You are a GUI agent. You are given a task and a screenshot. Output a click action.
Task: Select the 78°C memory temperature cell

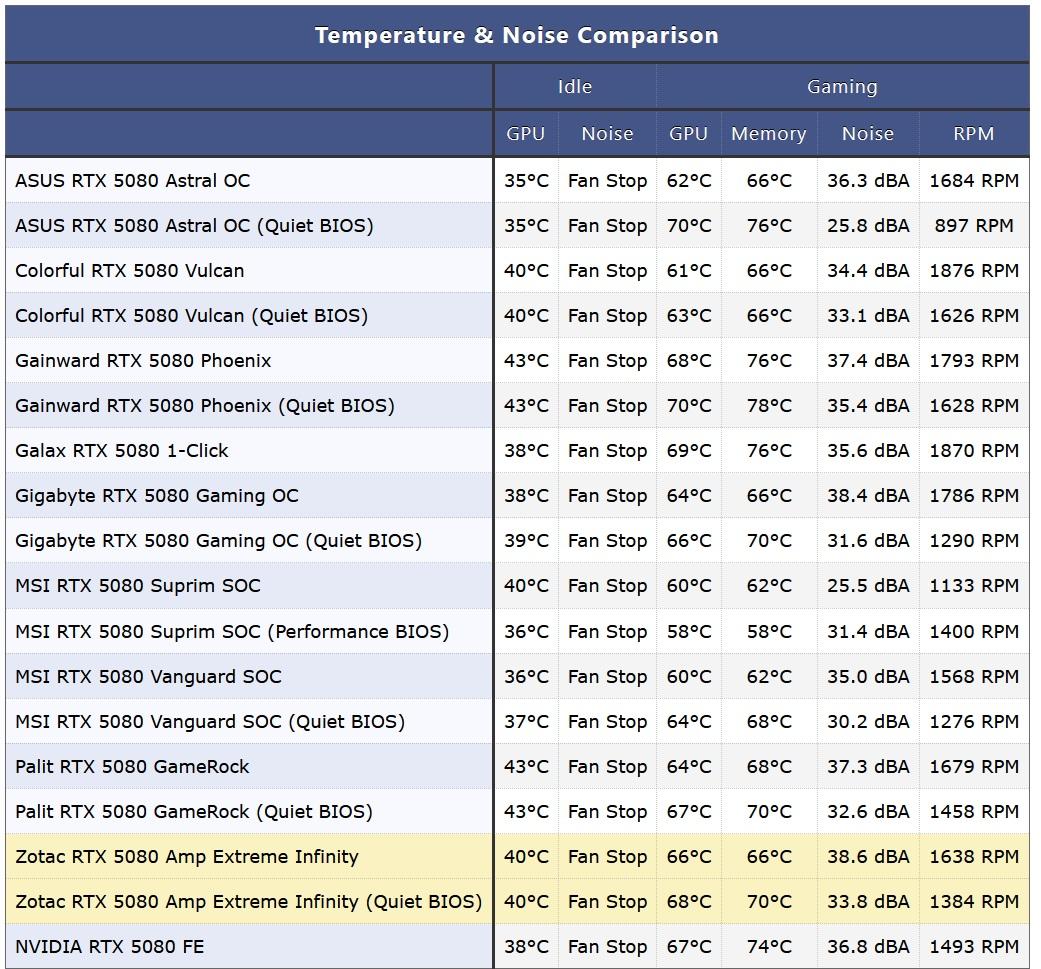[768, 406]
